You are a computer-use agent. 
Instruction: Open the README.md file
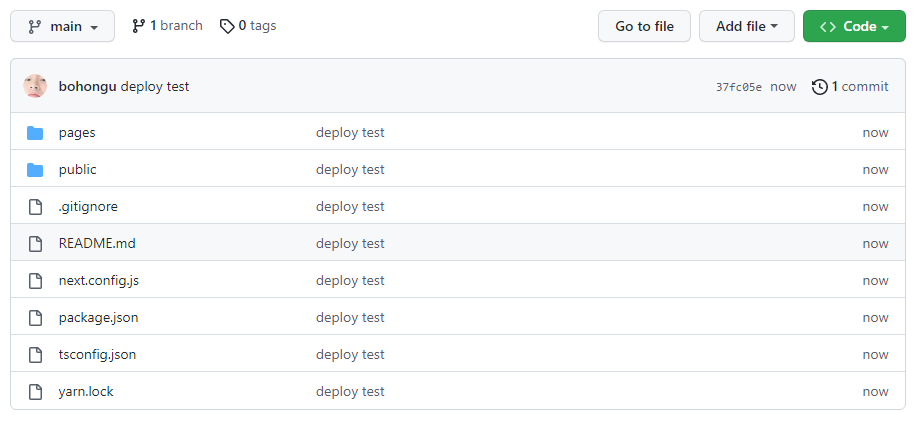click(x=97, y=244)
